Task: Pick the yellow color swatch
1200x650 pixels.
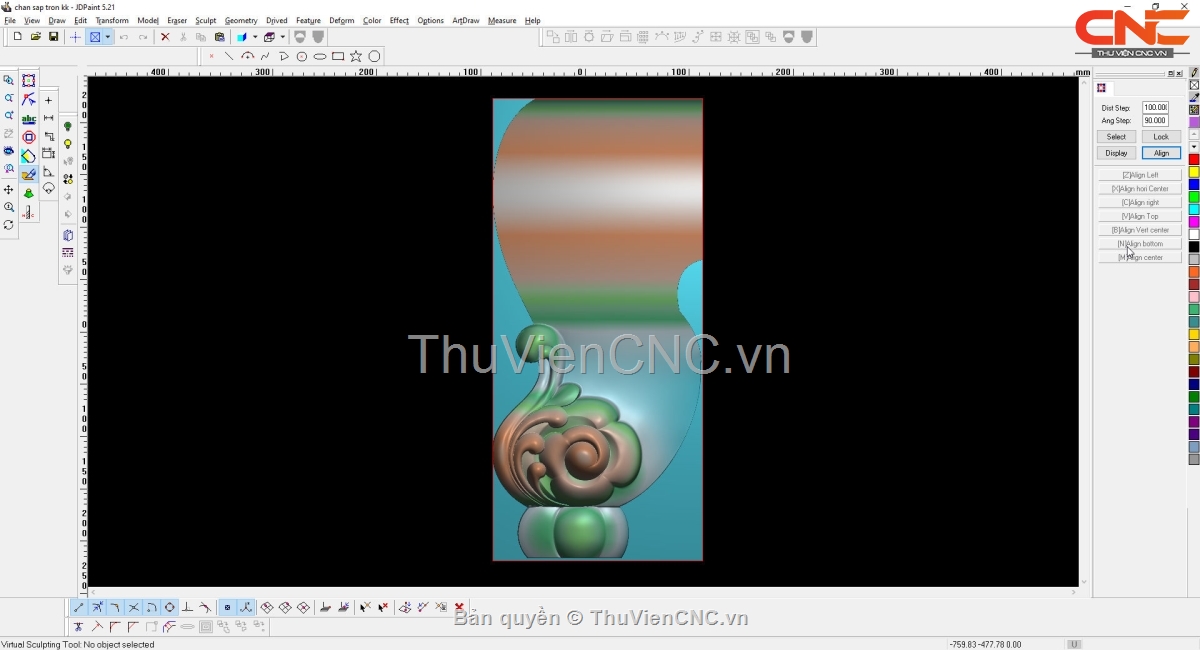Action: coord(1194,172)
